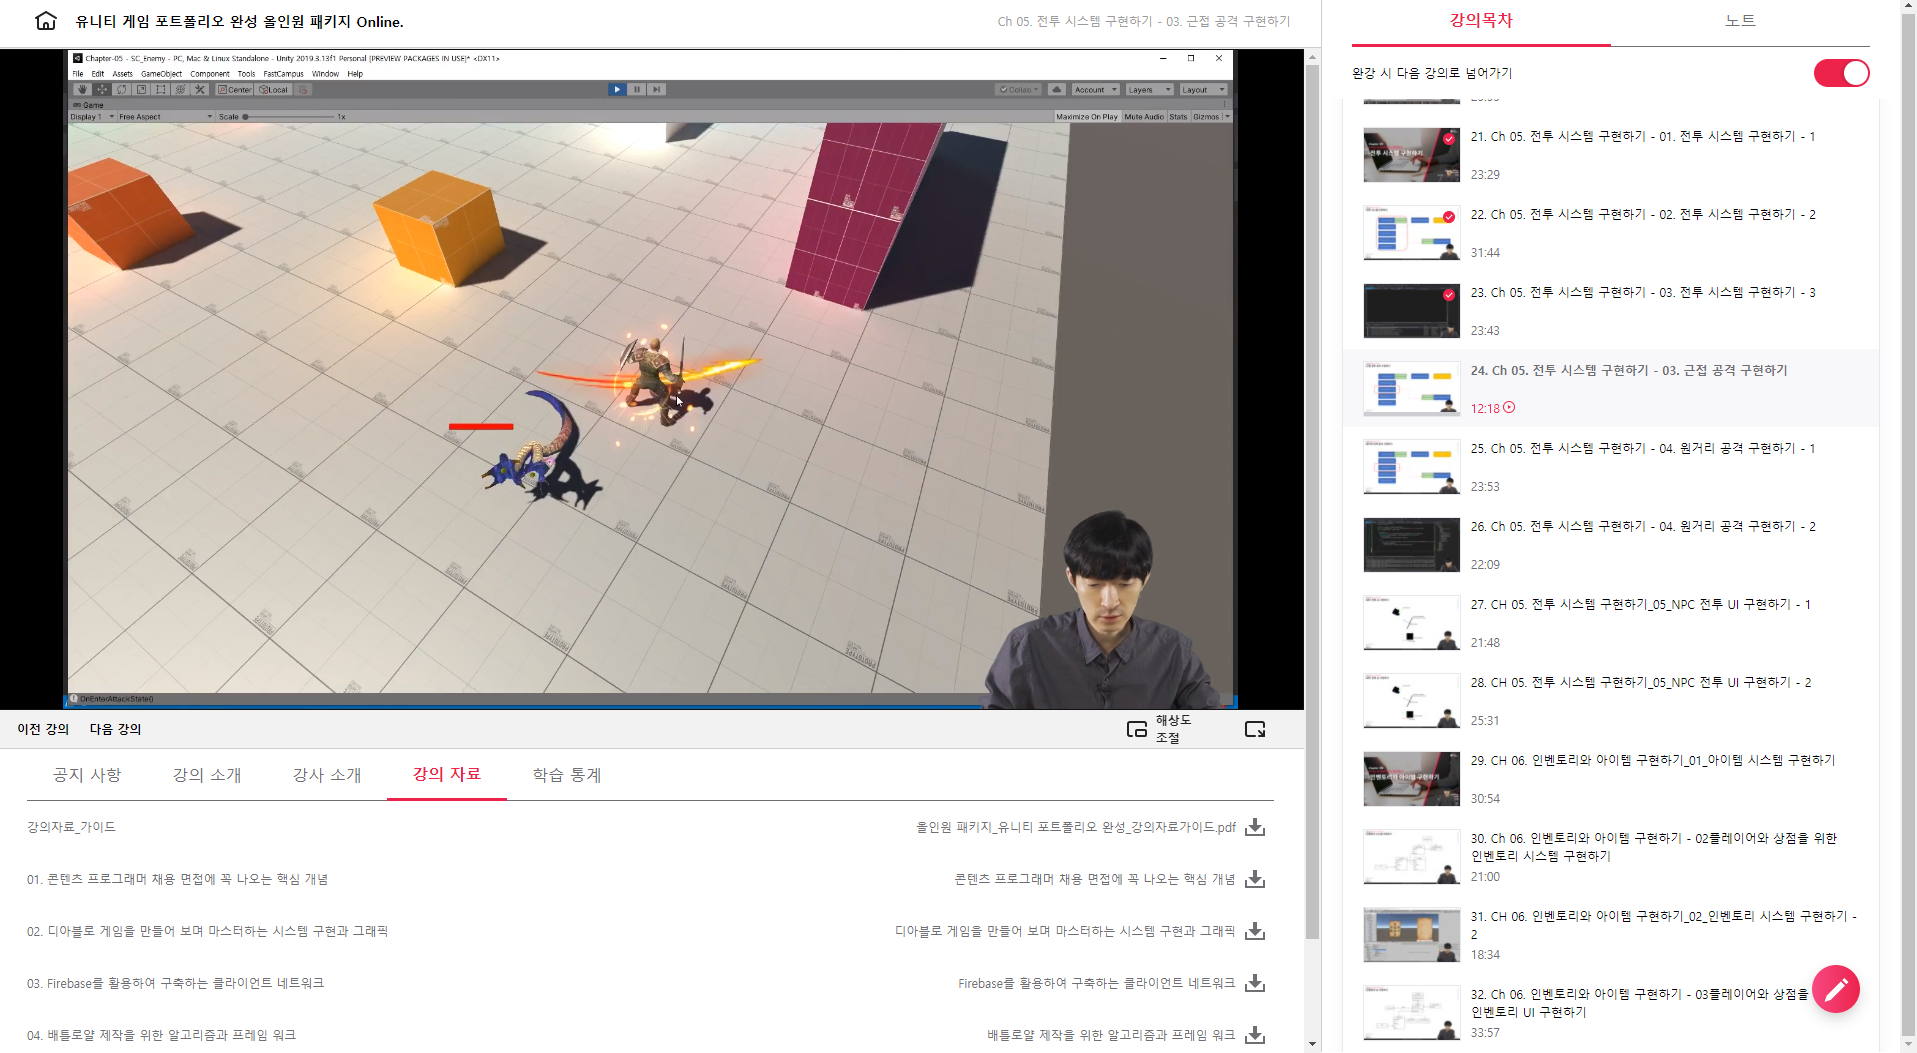This screenshot has height=1053, width=1917.
Task: Click 다음 강의 button
Action: point(115,729)
